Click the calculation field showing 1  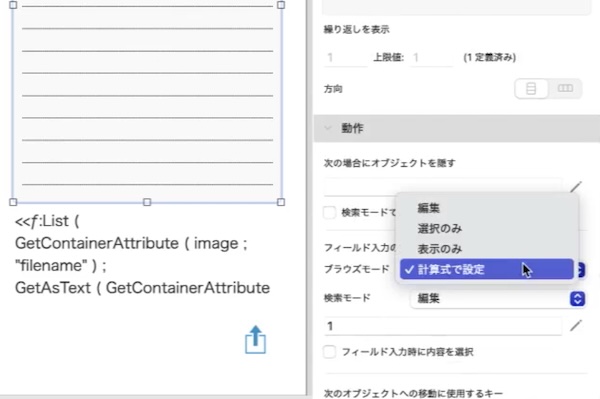(443, 326)
